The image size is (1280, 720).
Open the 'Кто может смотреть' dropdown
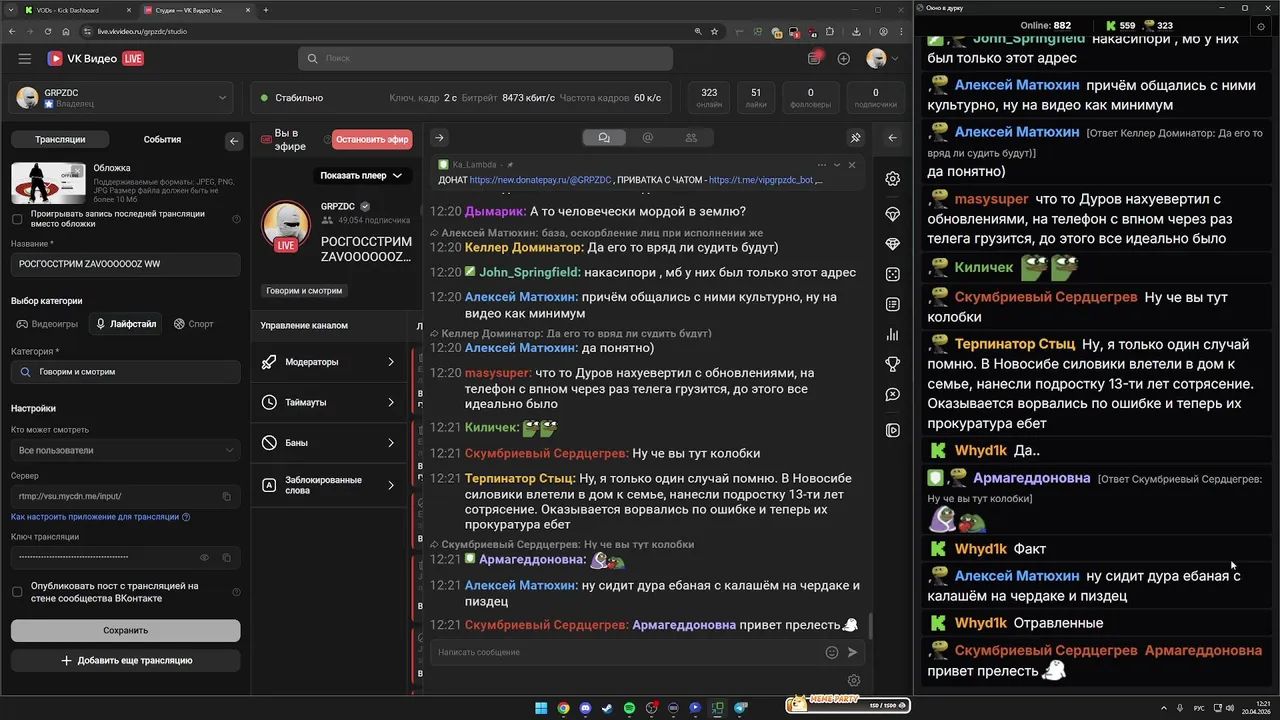[x=125, y=450]
